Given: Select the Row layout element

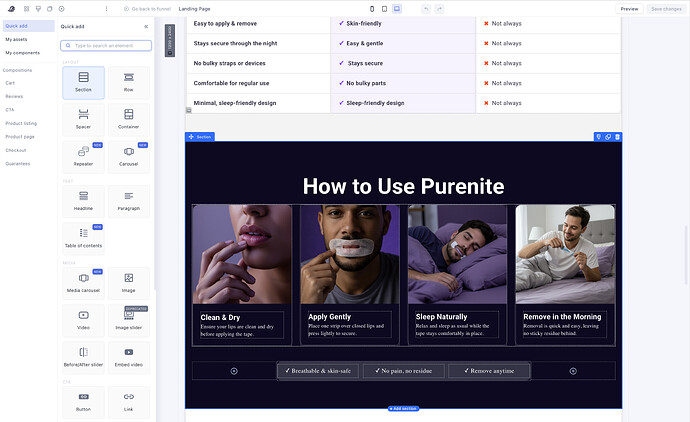Looking at the screenshot, I should click(128, 83).
